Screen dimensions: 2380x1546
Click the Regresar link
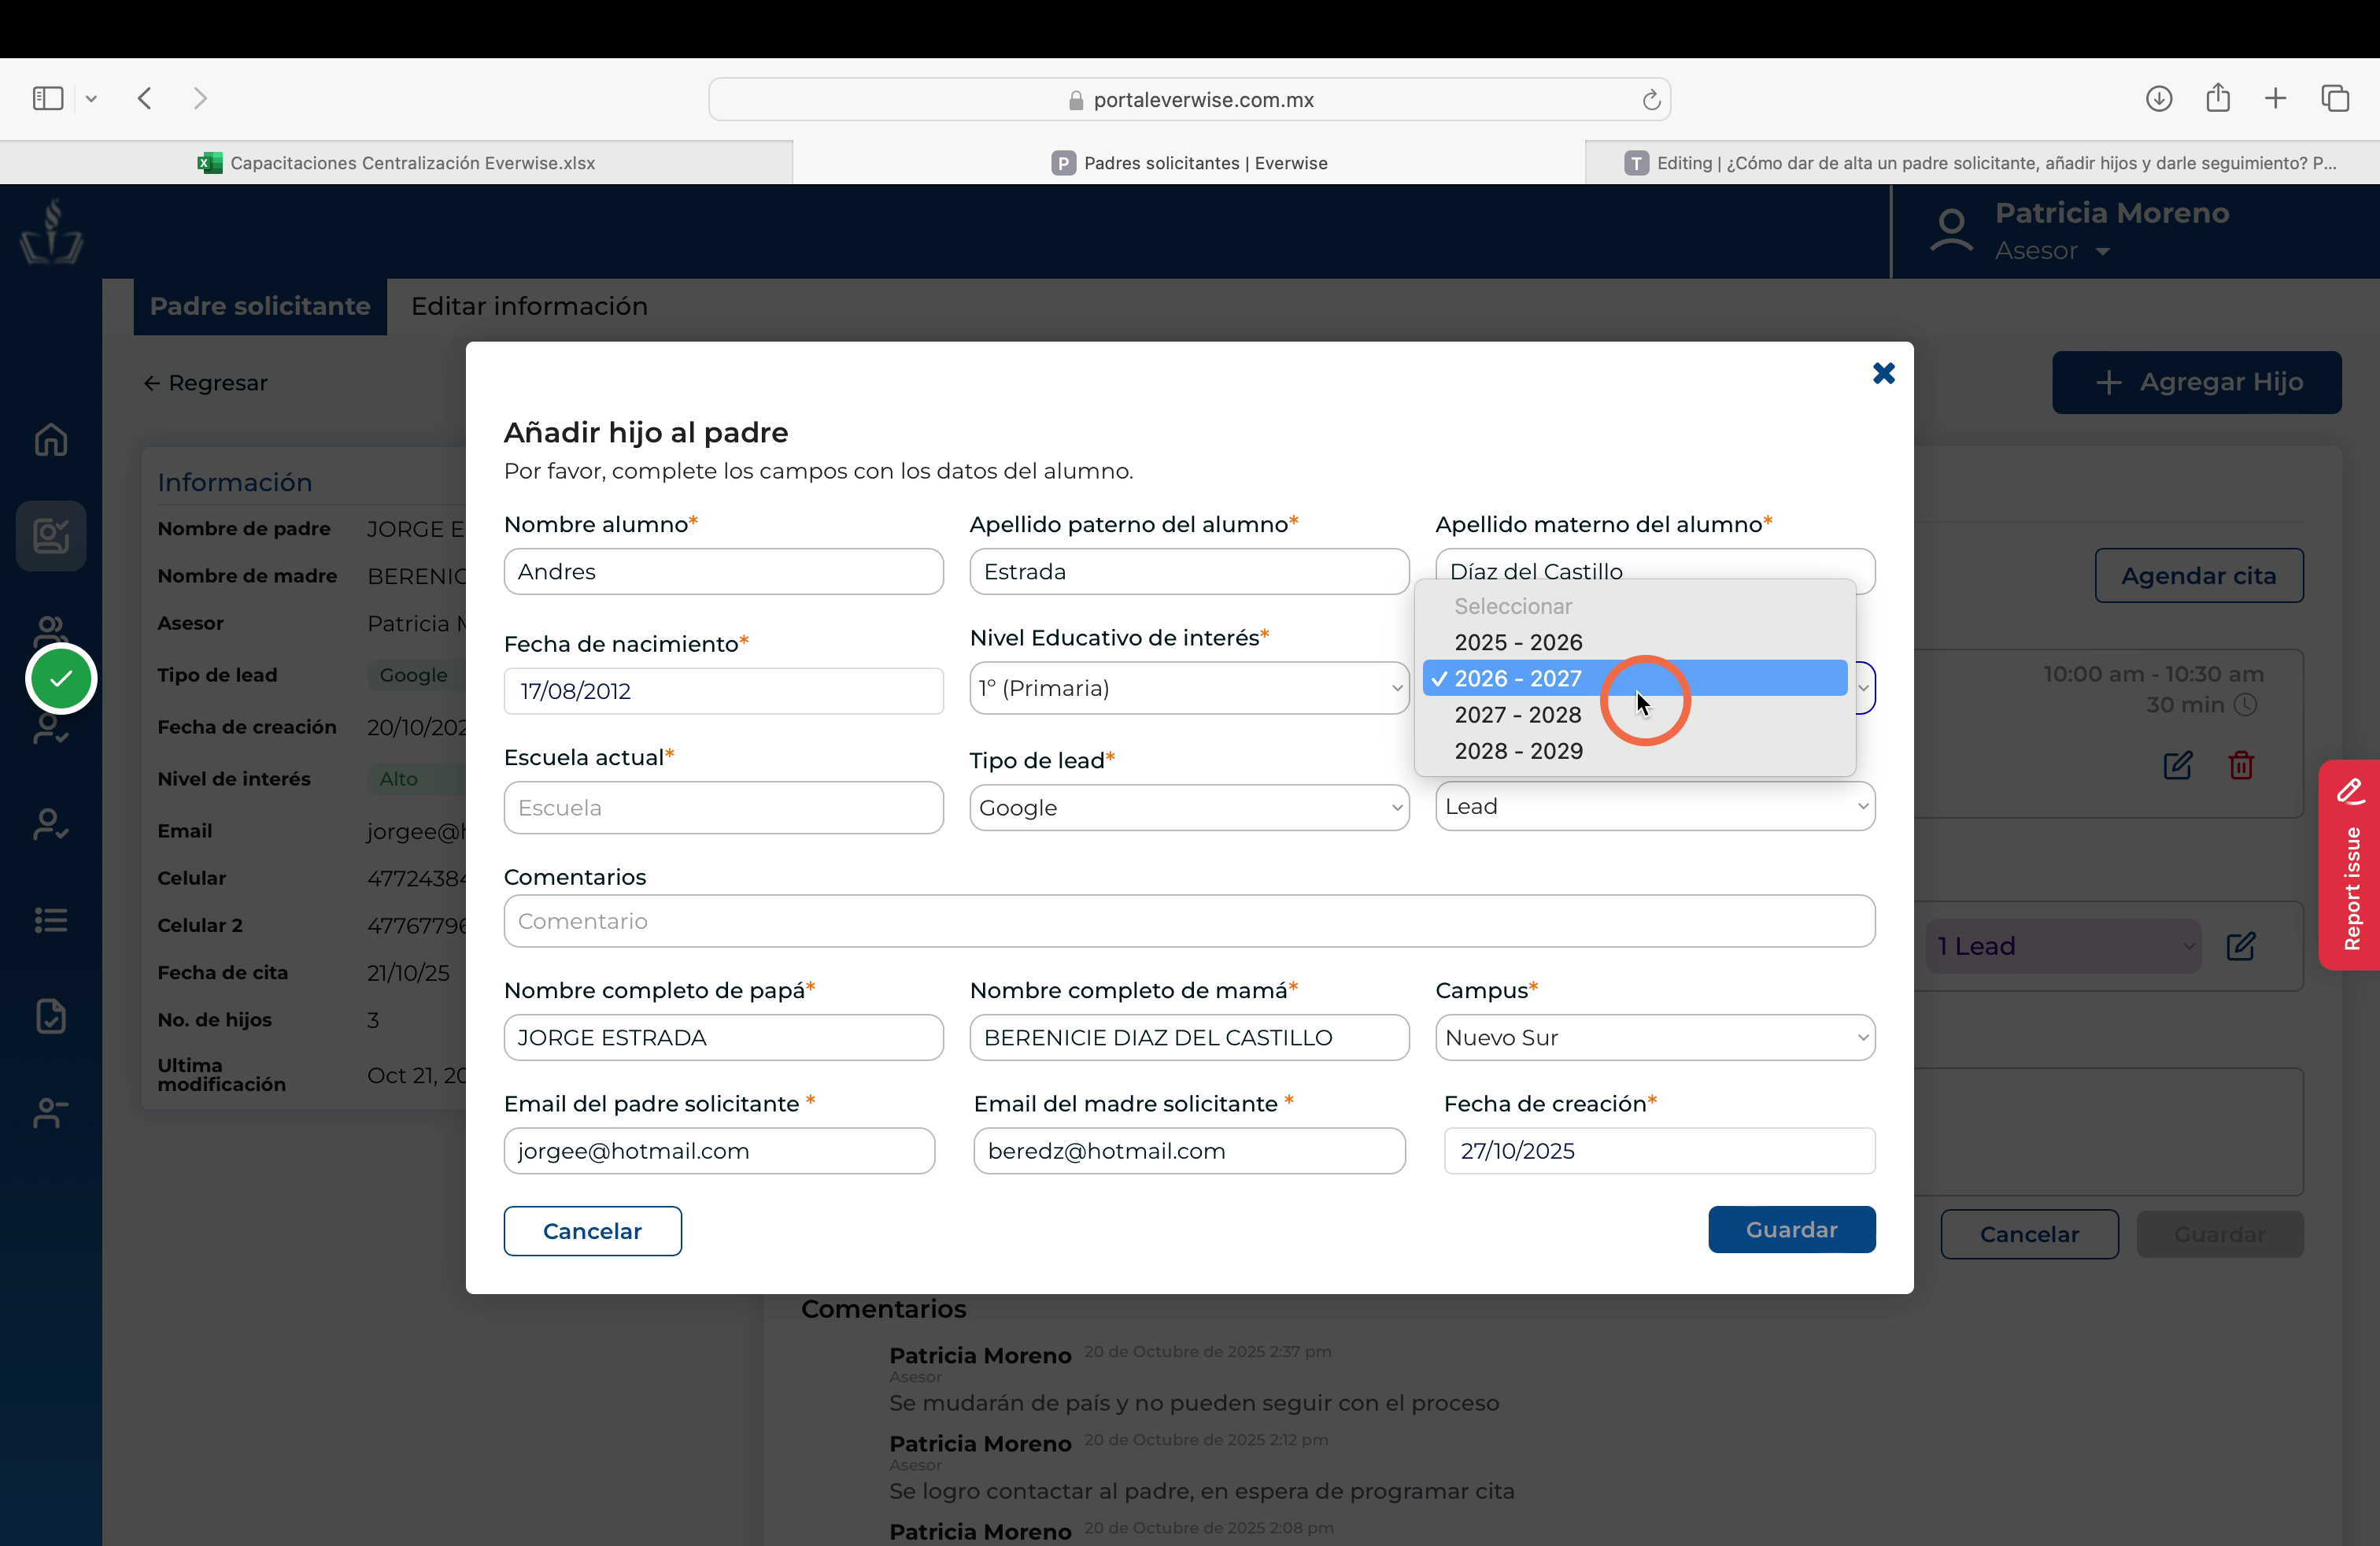tap(205, 383)
